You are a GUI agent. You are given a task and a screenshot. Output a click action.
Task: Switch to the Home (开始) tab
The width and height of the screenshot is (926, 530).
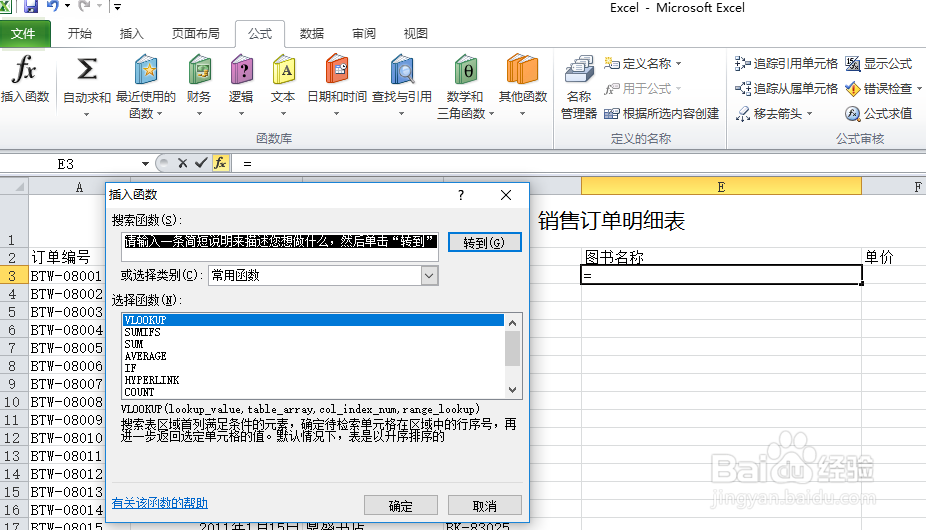(80, 34)
